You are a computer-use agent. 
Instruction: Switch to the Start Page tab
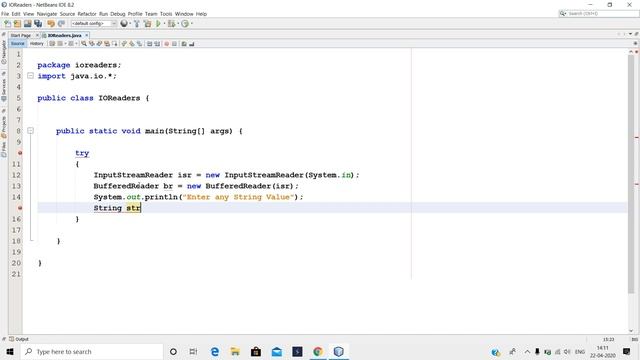[x=21, y=36]
